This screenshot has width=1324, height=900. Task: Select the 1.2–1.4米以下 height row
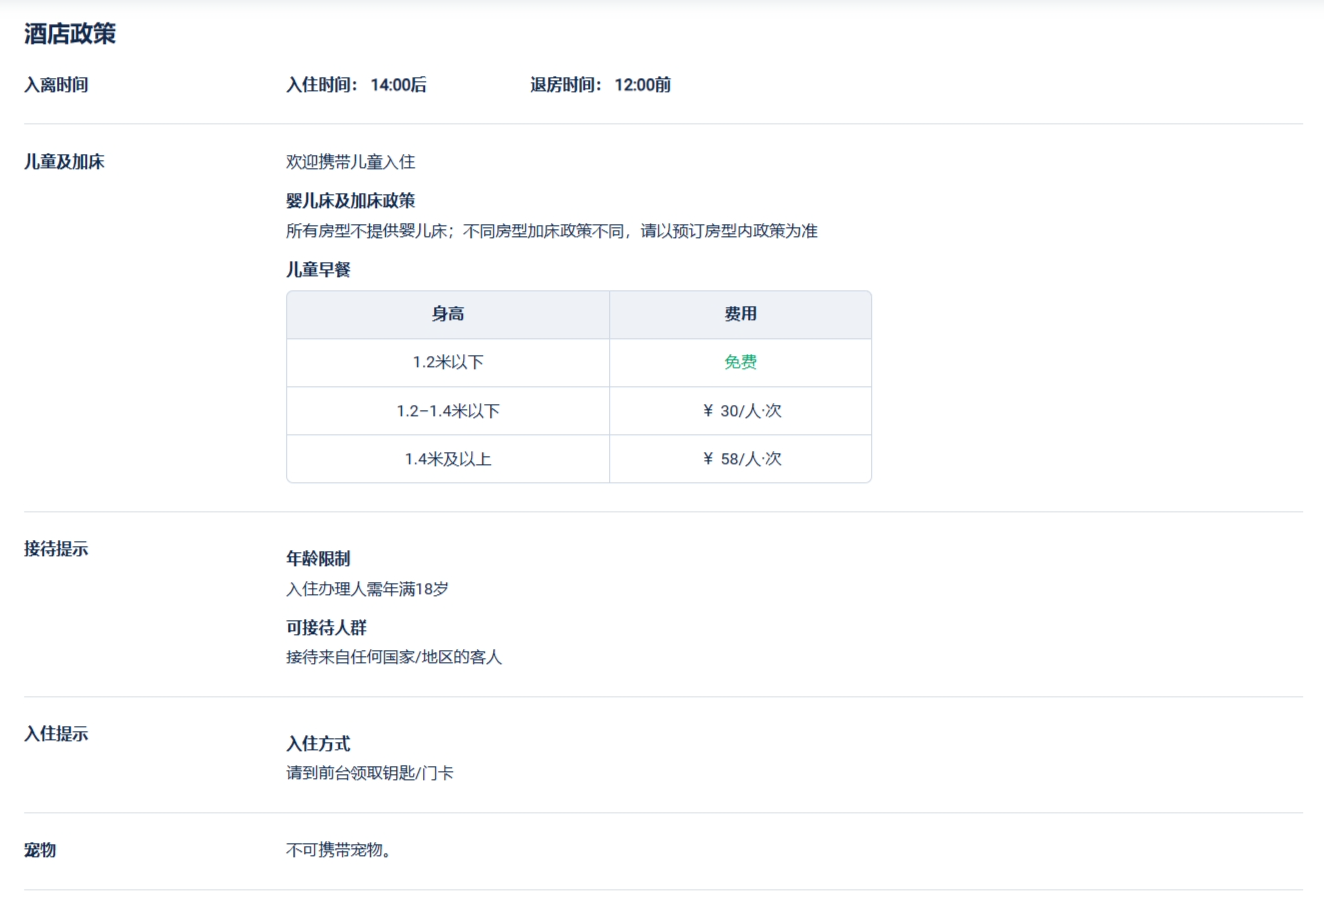[448, 411]
